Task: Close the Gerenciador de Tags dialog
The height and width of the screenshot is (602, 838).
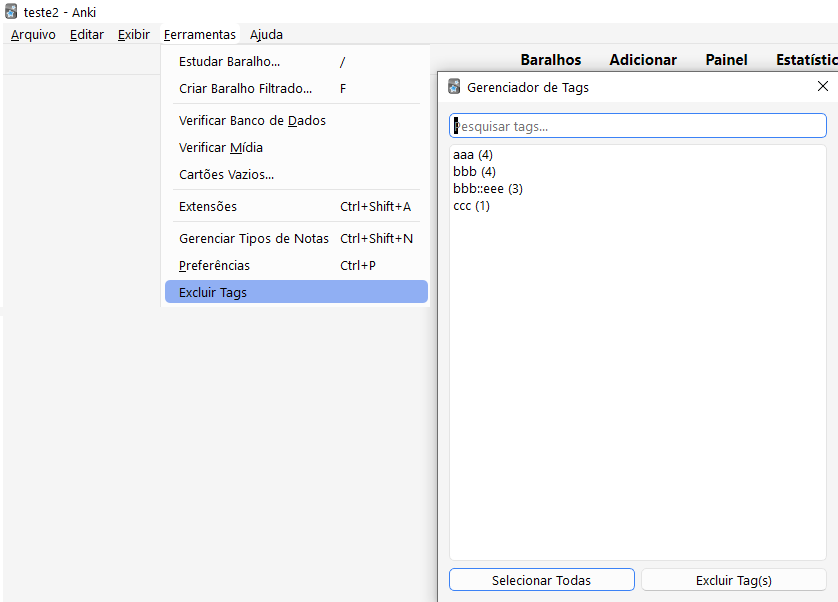Action: 822,87
